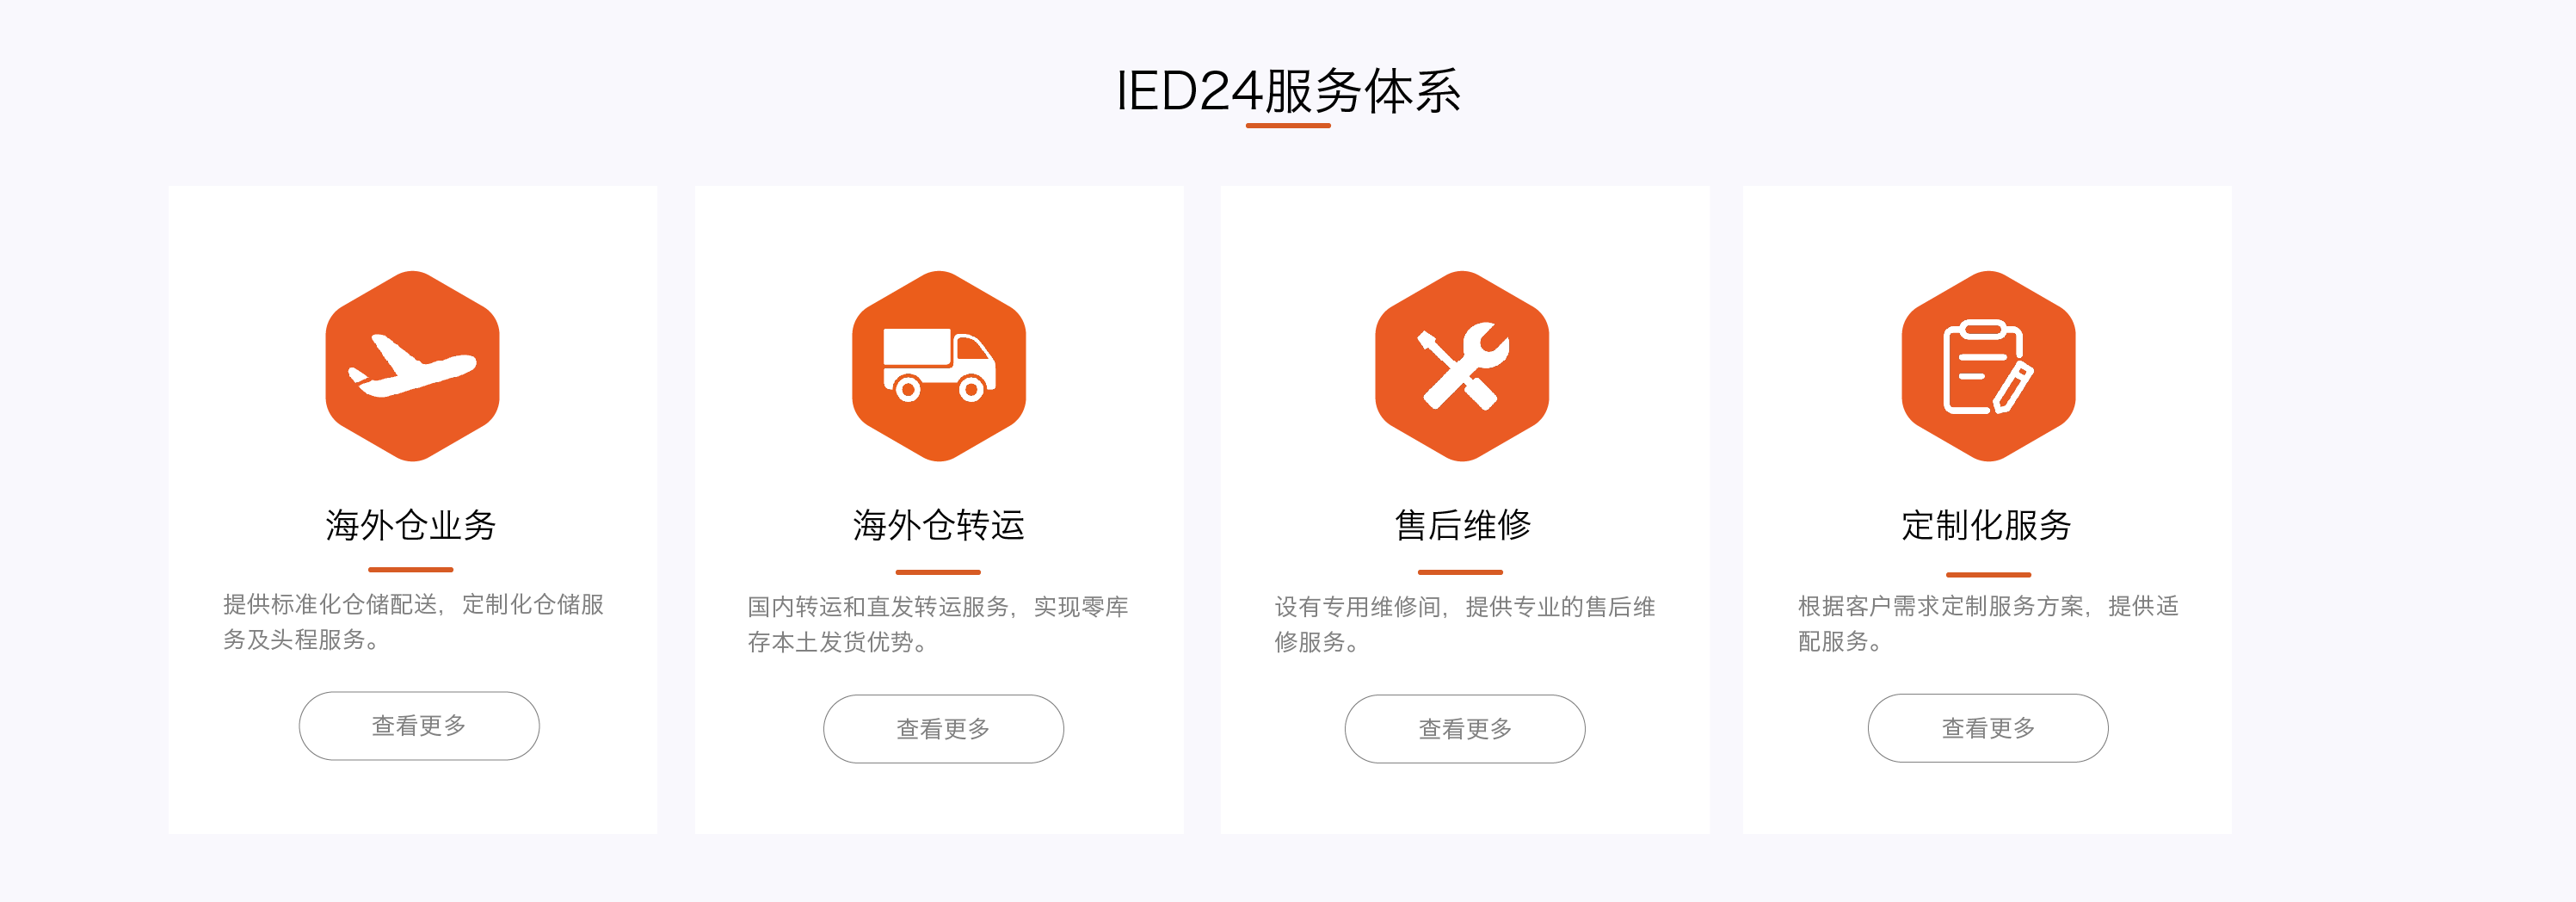
Task: Click the 提供标准化仓储配送 description text
Action: click(413, 621)
